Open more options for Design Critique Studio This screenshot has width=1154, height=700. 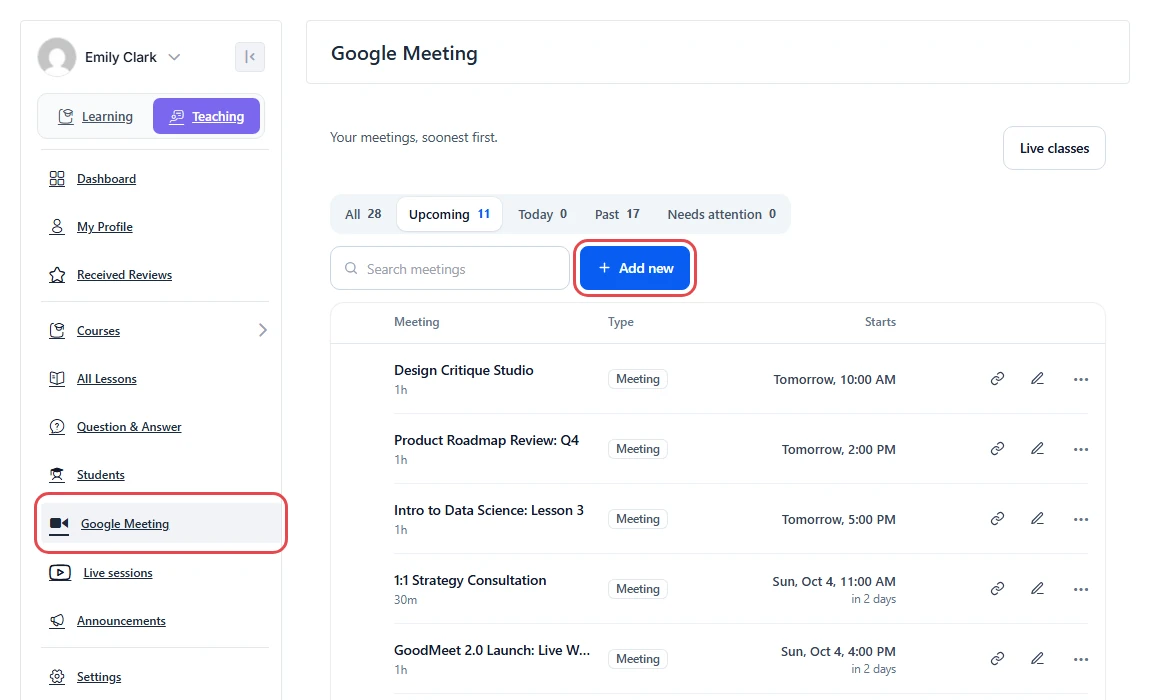point(1080,379)
